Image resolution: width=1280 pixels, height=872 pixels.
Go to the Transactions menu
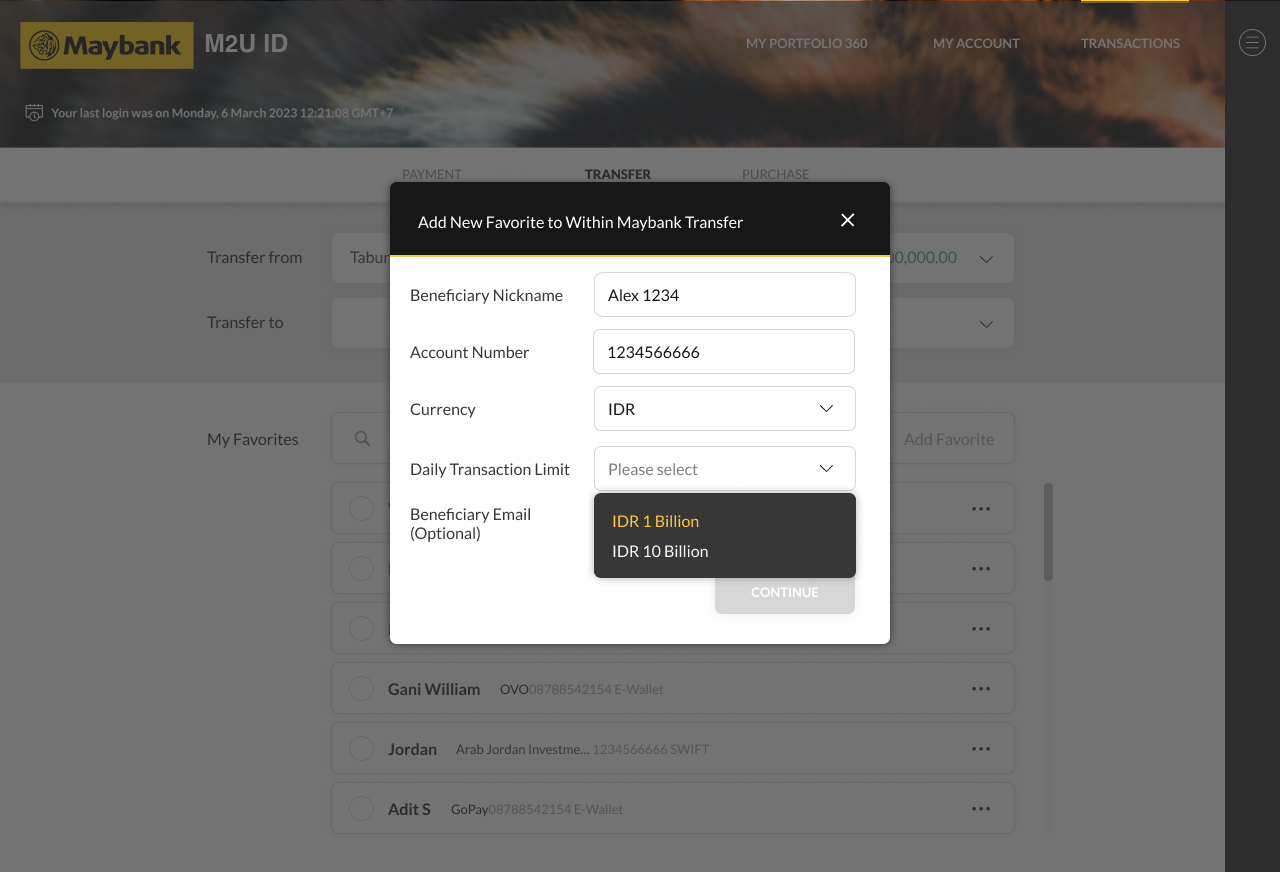tap(1130, 43)
